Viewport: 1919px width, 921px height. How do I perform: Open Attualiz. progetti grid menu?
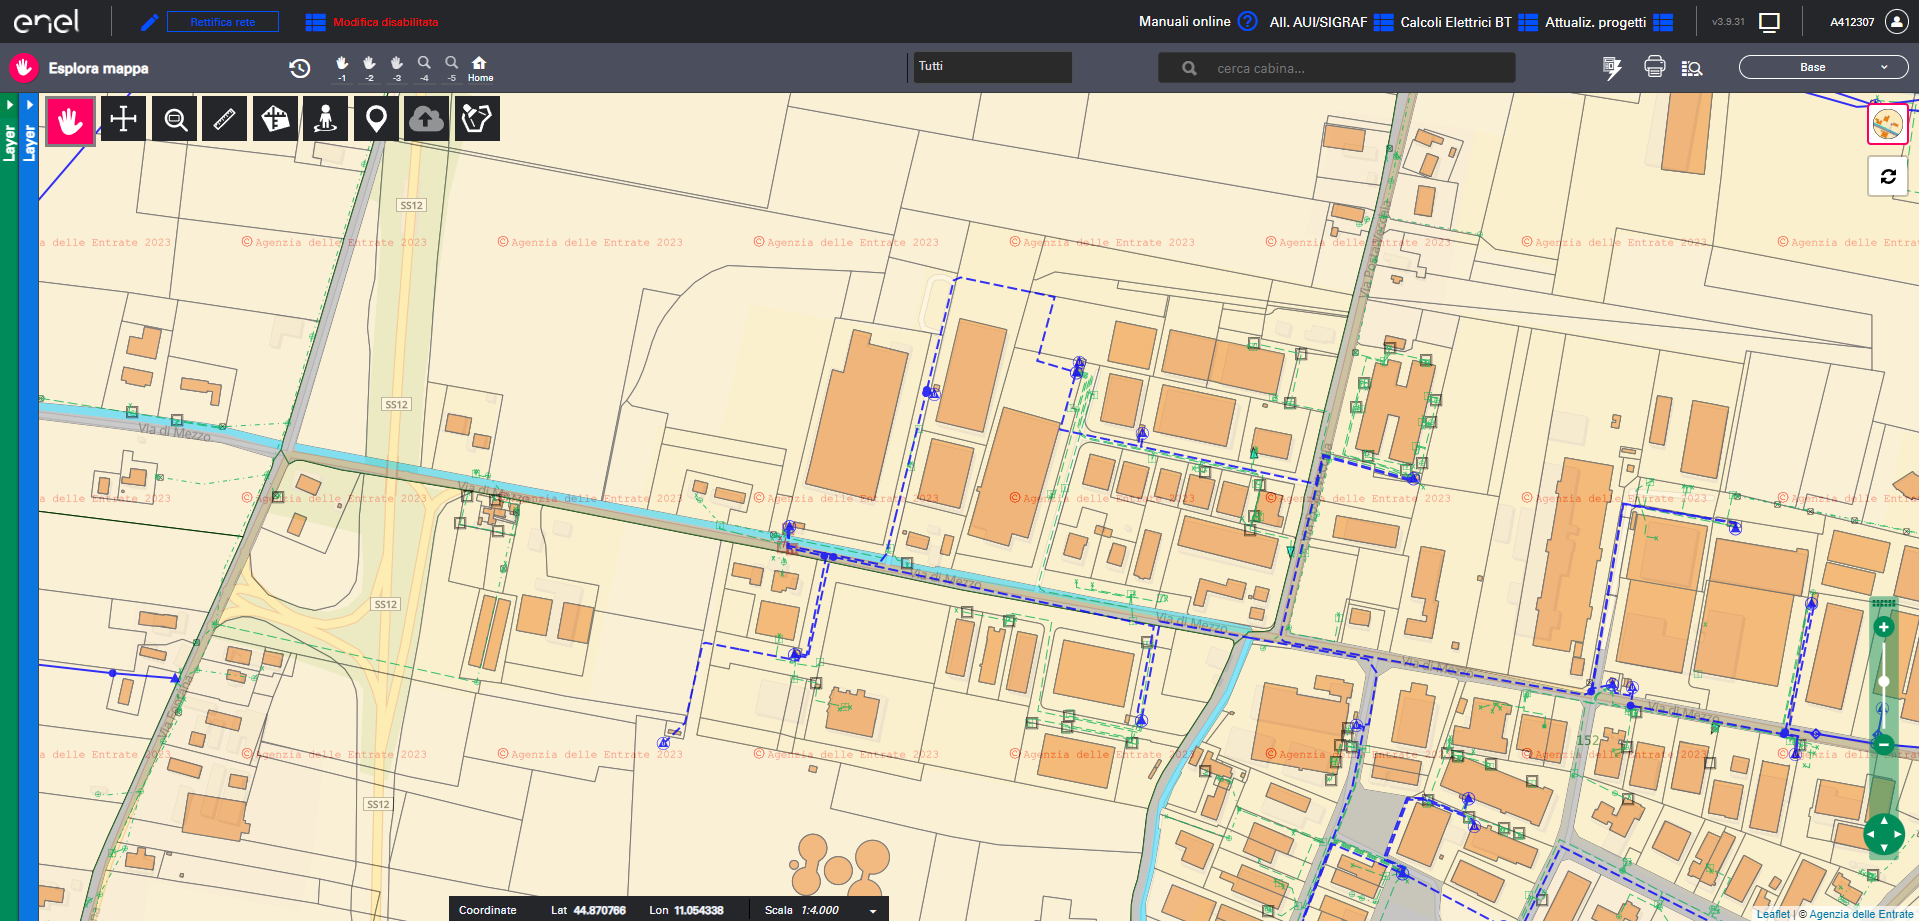[x=1663, y=22]
